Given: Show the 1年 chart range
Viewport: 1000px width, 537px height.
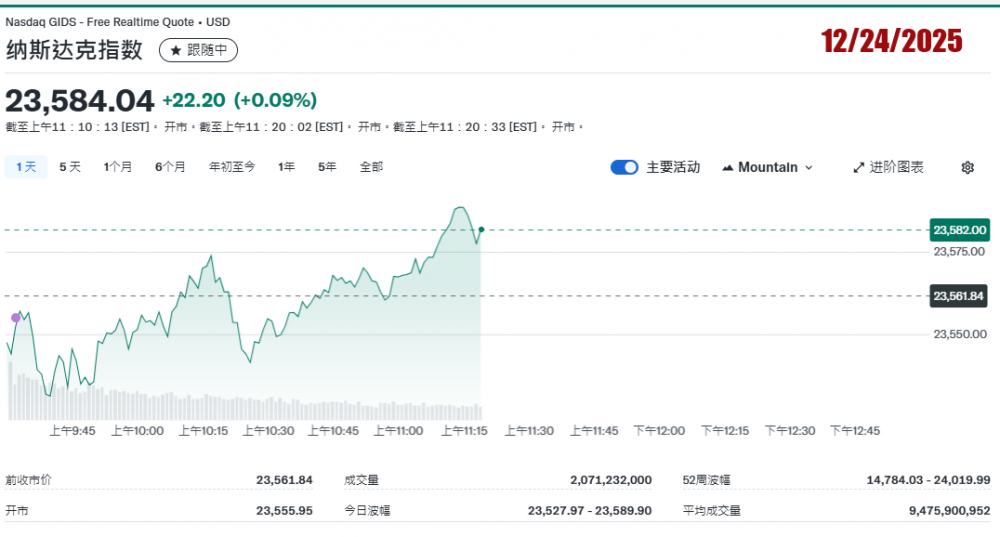Looking at the screenshot, I should (287, 167).
